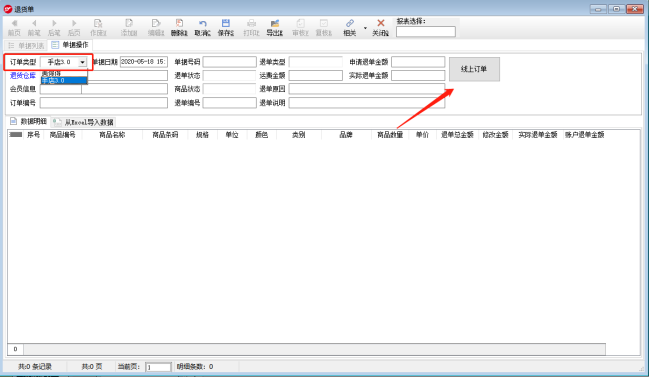Click the 单据日期 date field
This screenshot has width=650, height=377.
144,62
